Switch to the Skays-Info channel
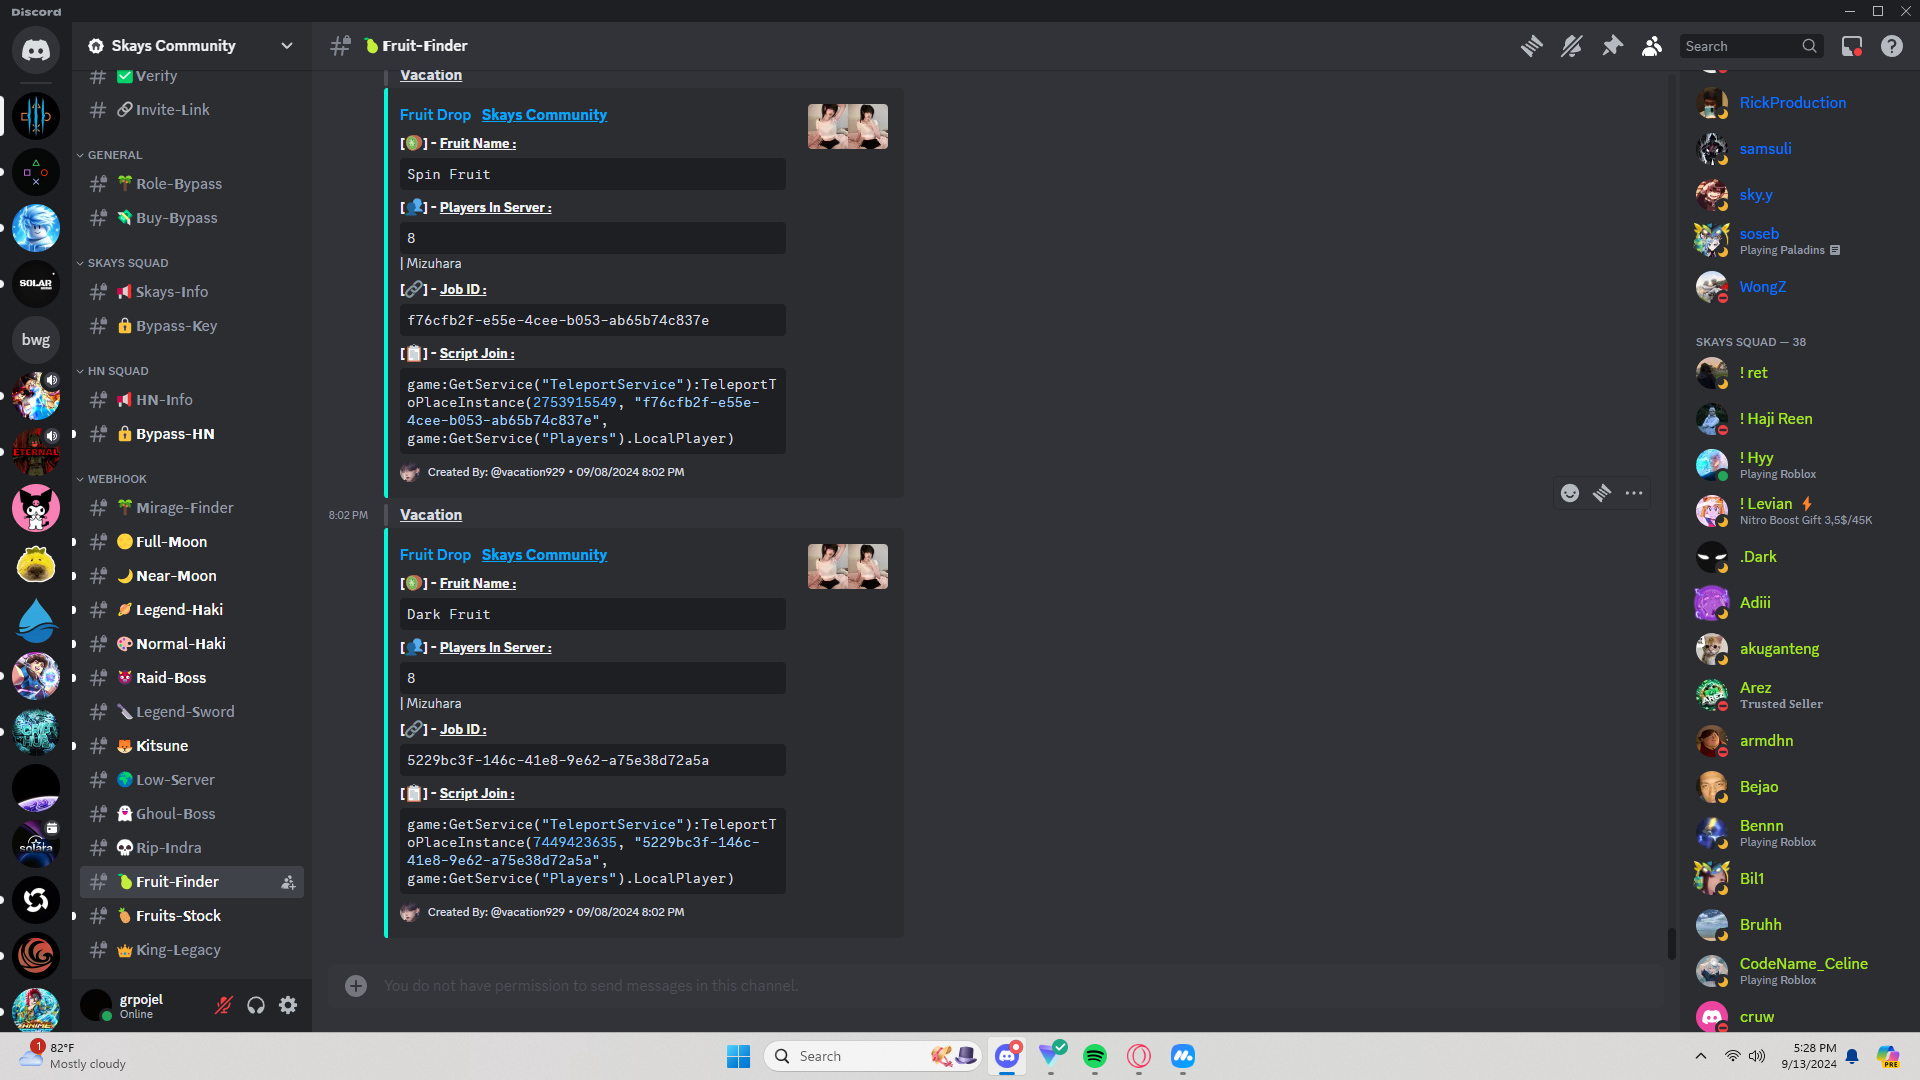Screen dimensions: 1920x1080 tap(192, 292)
